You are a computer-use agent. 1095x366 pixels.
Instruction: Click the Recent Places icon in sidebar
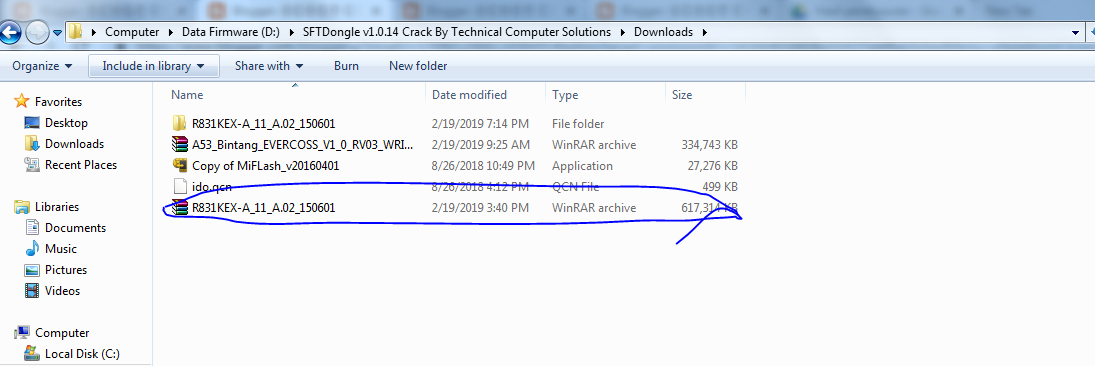[x=32, y=165]
